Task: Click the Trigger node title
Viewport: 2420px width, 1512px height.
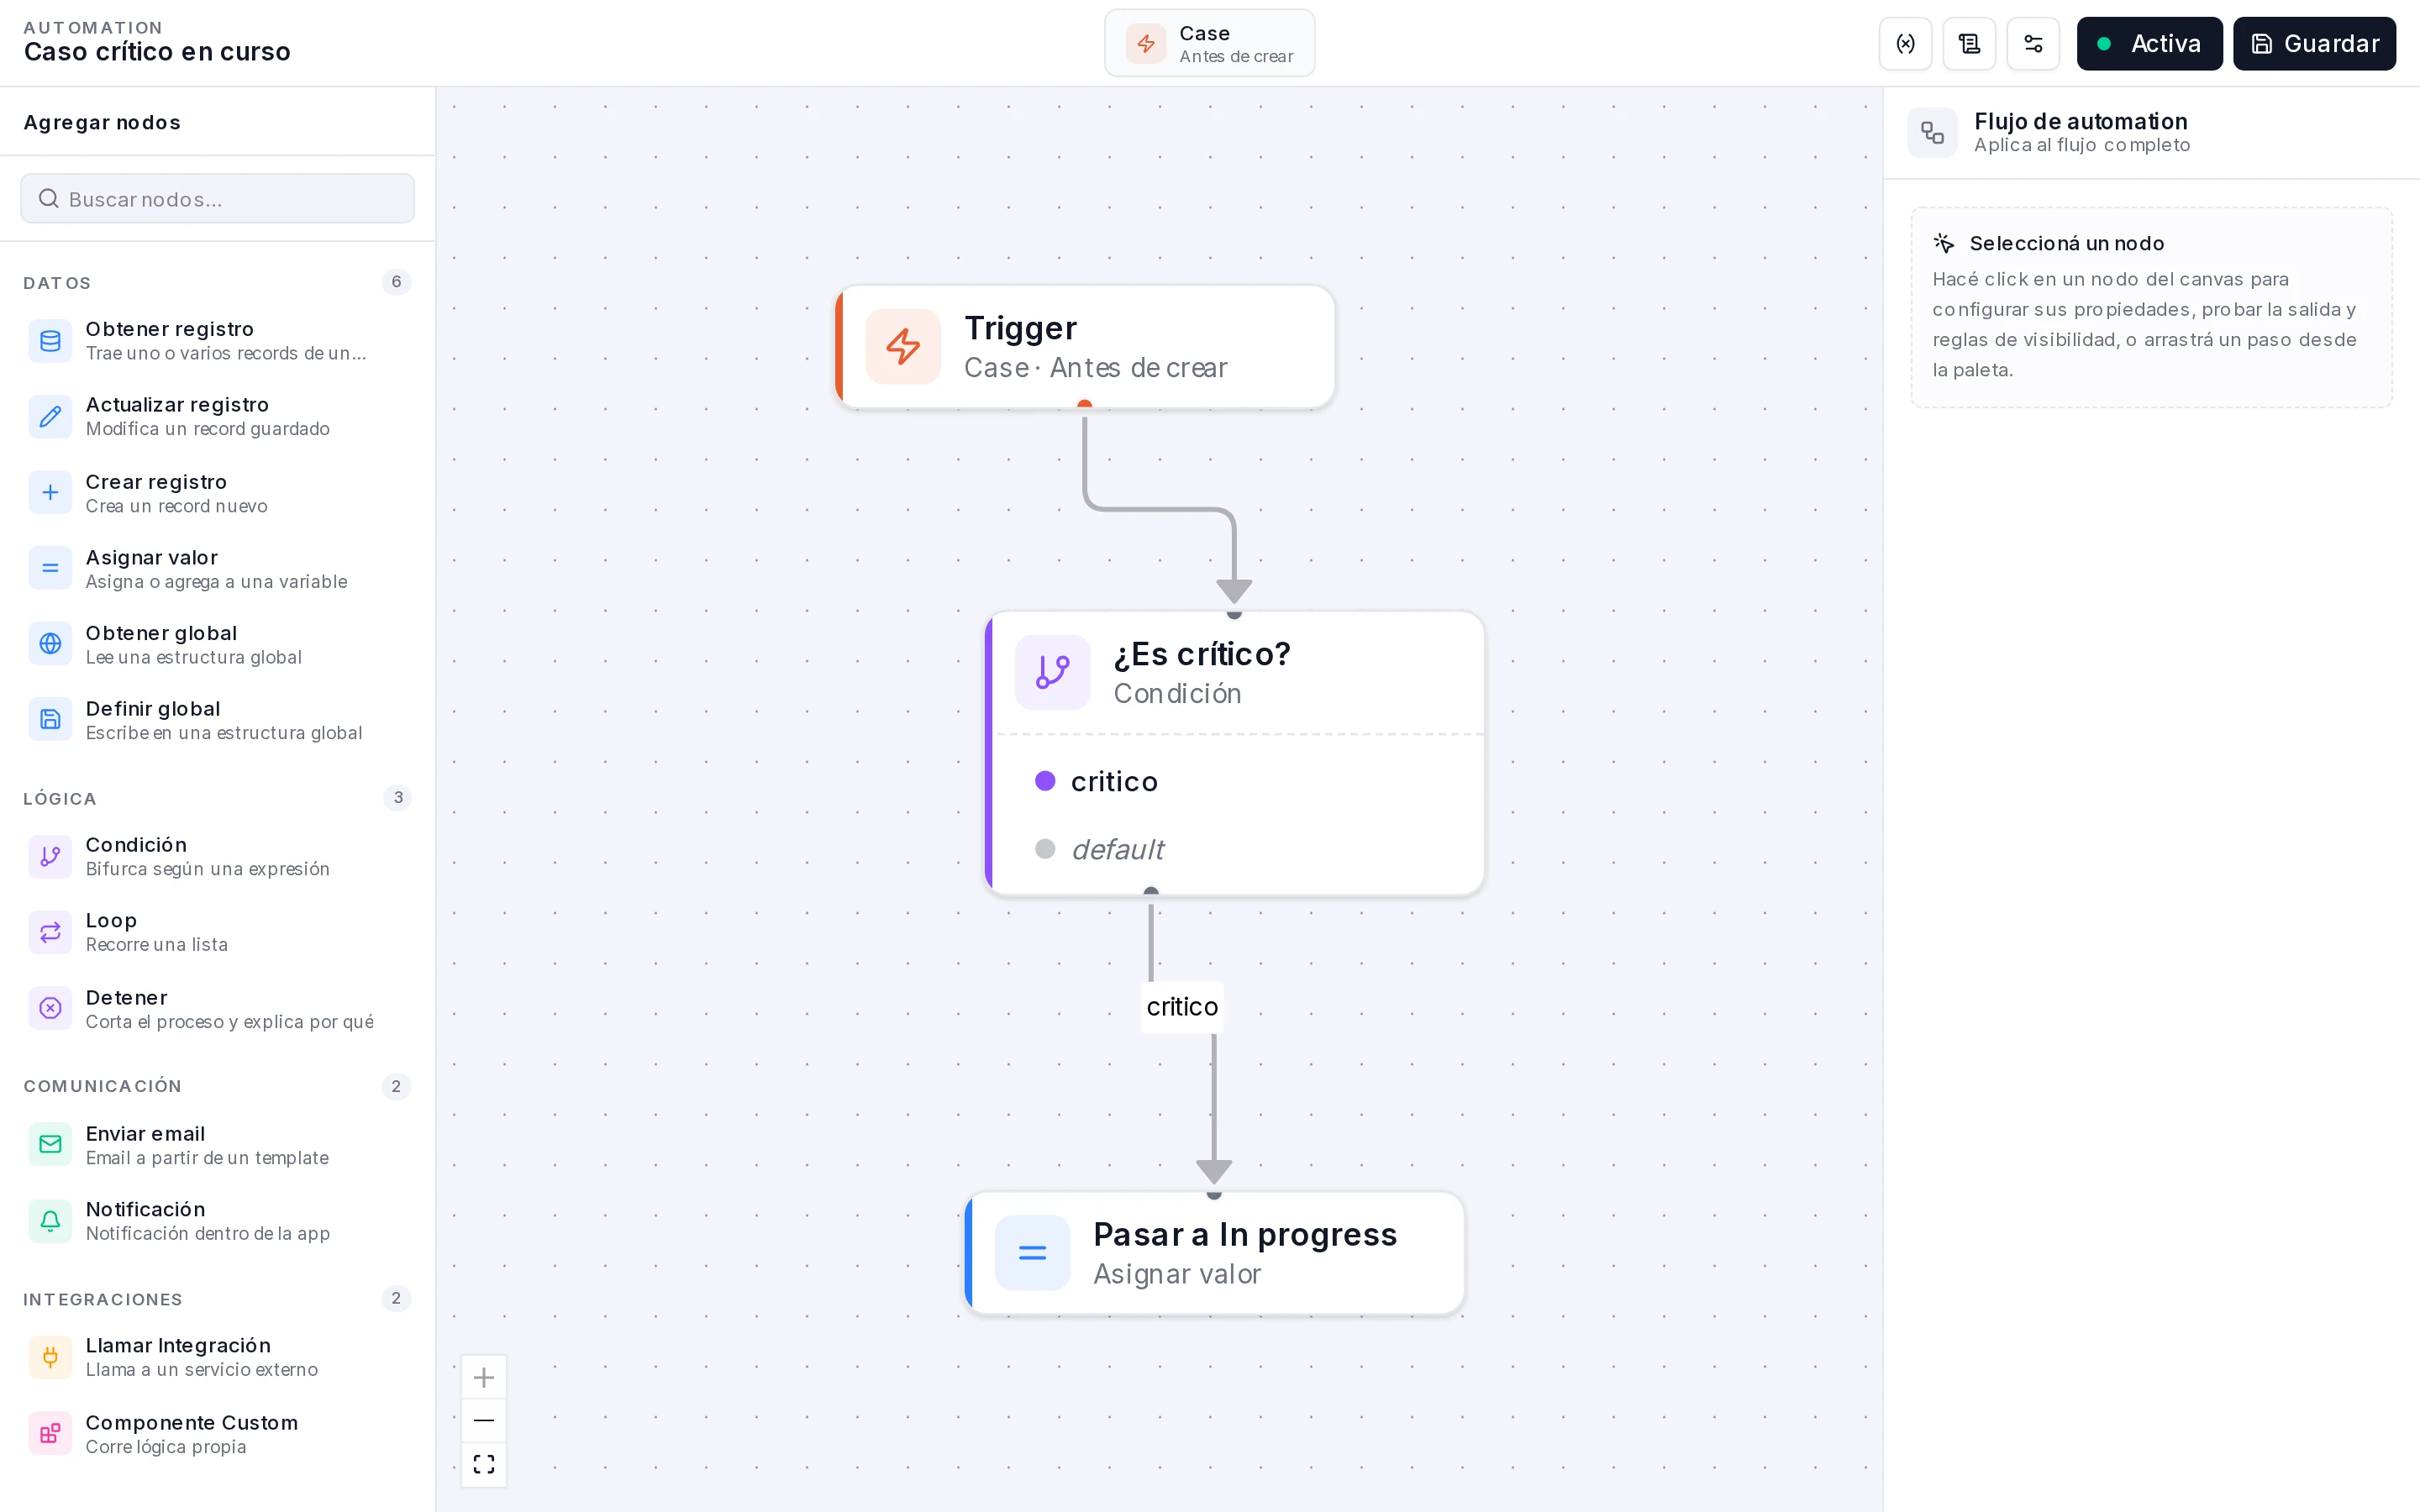Action: click(x=1020, y=328)
